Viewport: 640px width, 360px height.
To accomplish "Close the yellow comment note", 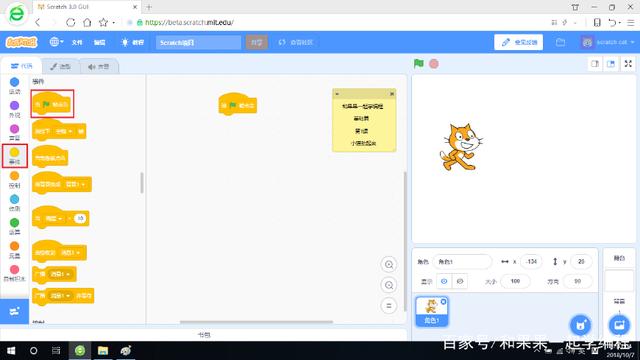I will pyautogui.click(x=392, y=94).
